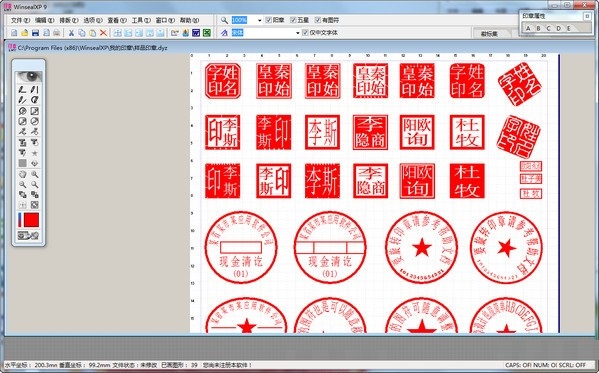Open the 选项 menu
Screen dimensions: 599x373
pos(93,20)
